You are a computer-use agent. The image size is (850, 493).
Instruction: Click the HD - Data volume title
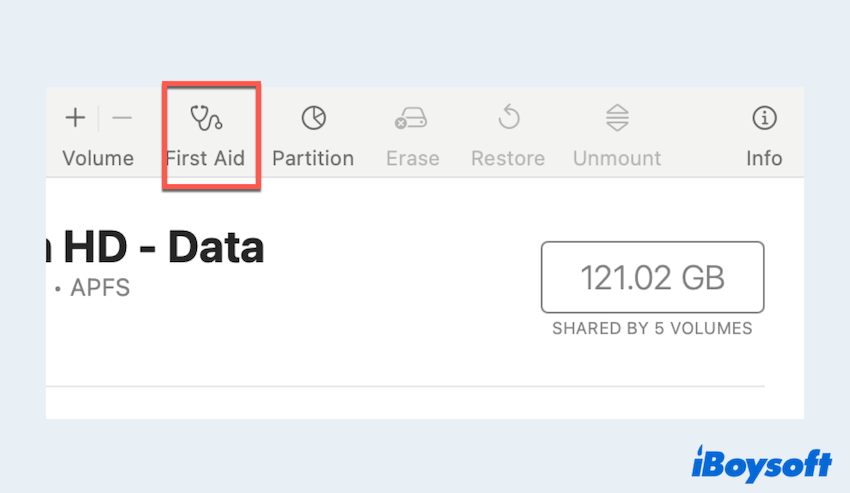(160, 247)
